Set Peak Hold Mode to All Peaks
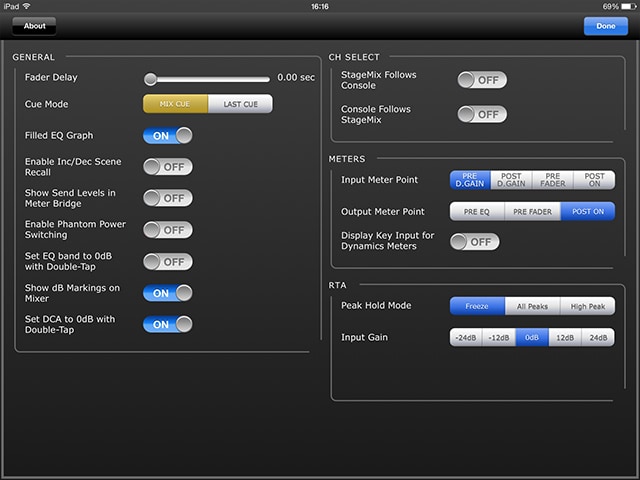 click(x=531, y=306)
